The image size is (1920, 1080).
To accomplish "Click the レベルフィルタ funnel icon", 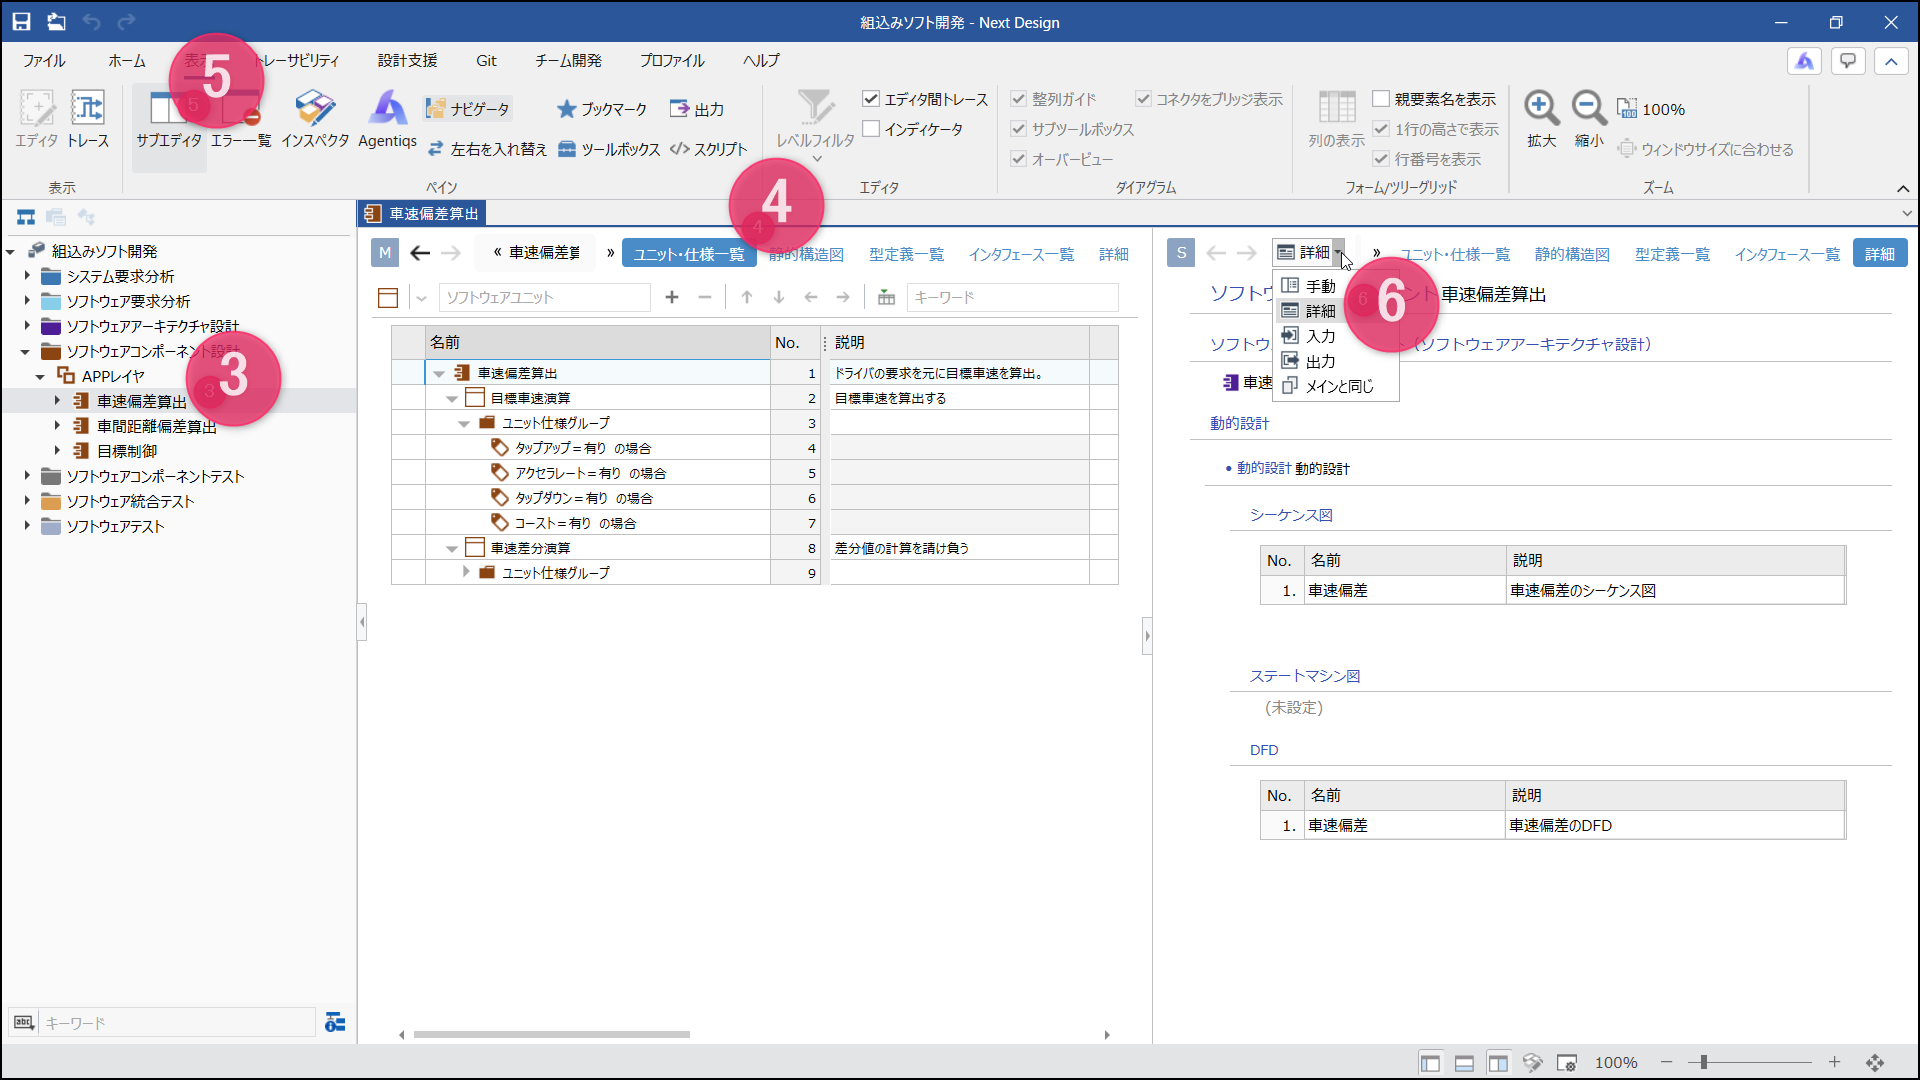I will [815, 108].
